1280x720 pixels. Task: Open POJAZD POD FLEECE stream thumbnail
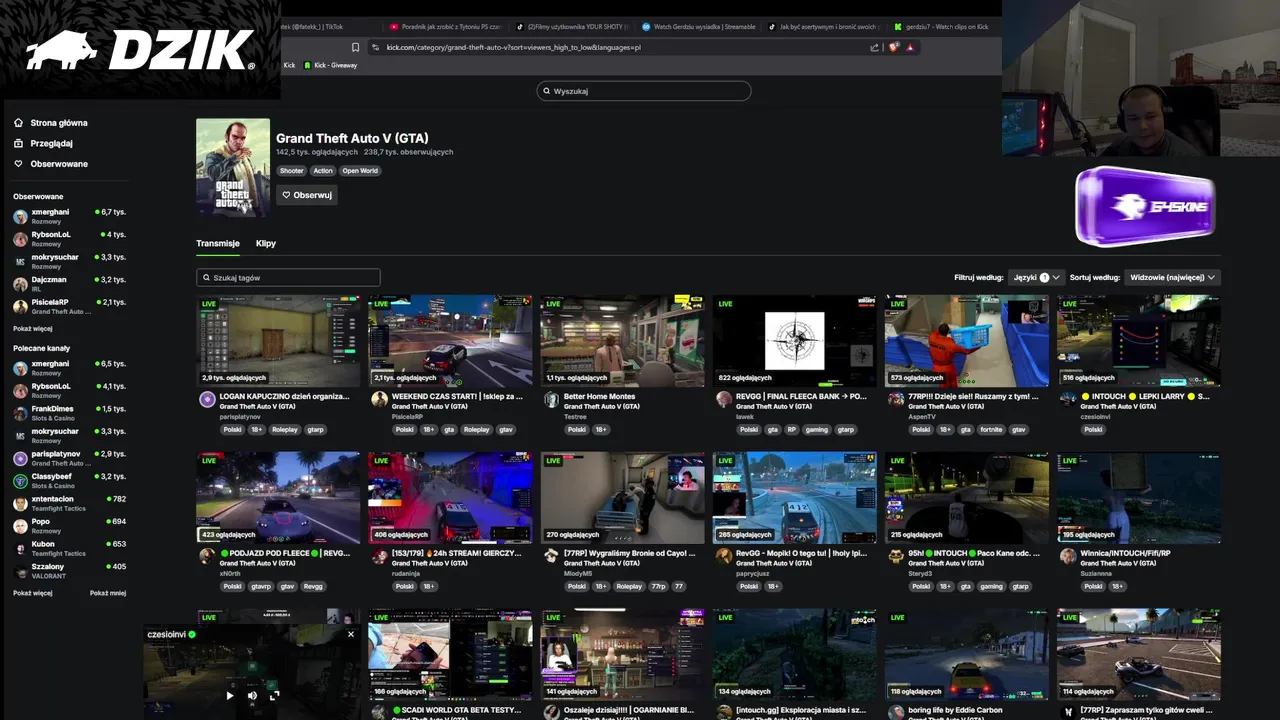[x=278, y=497]
